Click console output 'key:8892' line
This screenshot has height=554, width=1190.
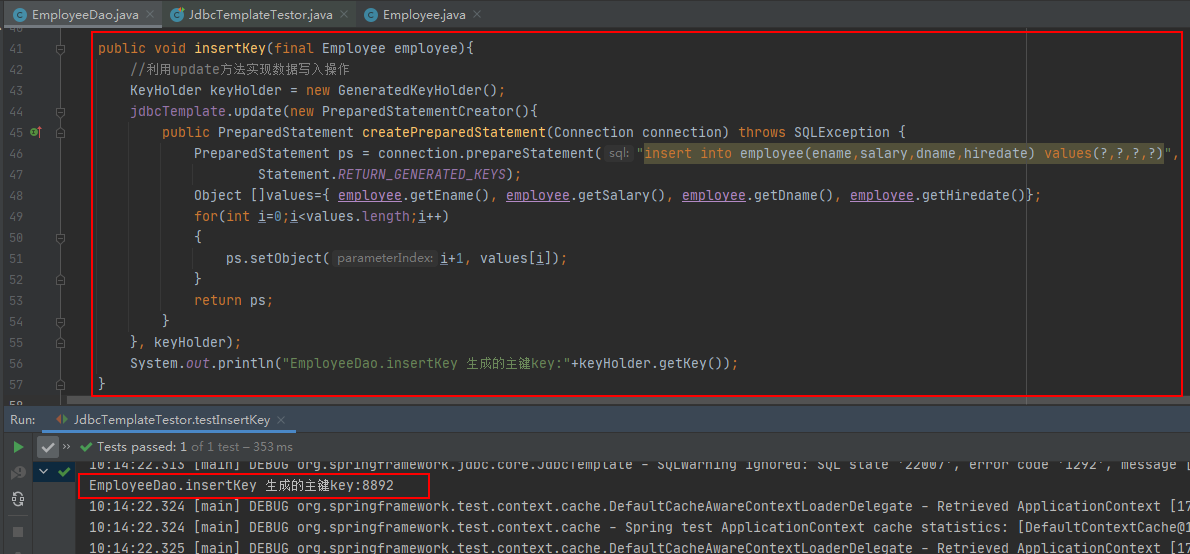click(241, 485)
